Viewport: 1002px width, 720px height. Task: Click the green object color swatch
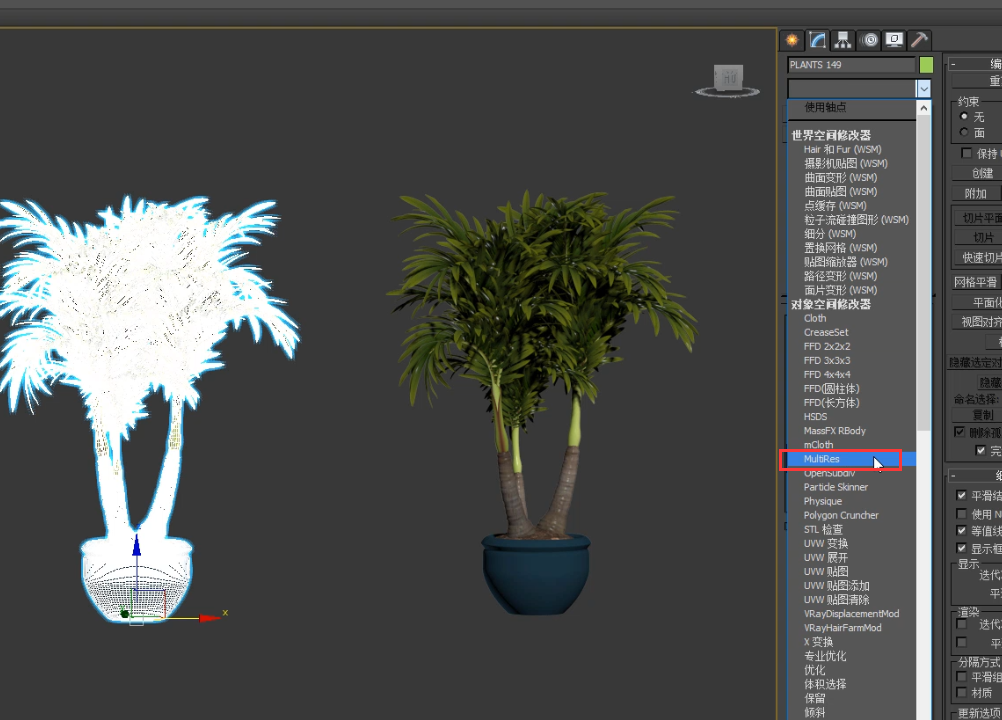(924, 64)
